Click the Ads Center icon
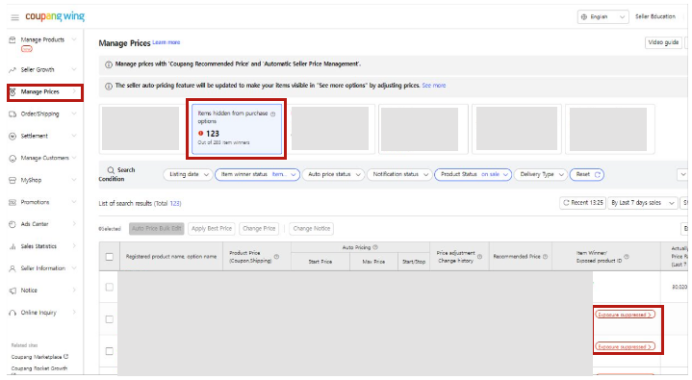This screenshot has height=380, width=692. [12, 224]
